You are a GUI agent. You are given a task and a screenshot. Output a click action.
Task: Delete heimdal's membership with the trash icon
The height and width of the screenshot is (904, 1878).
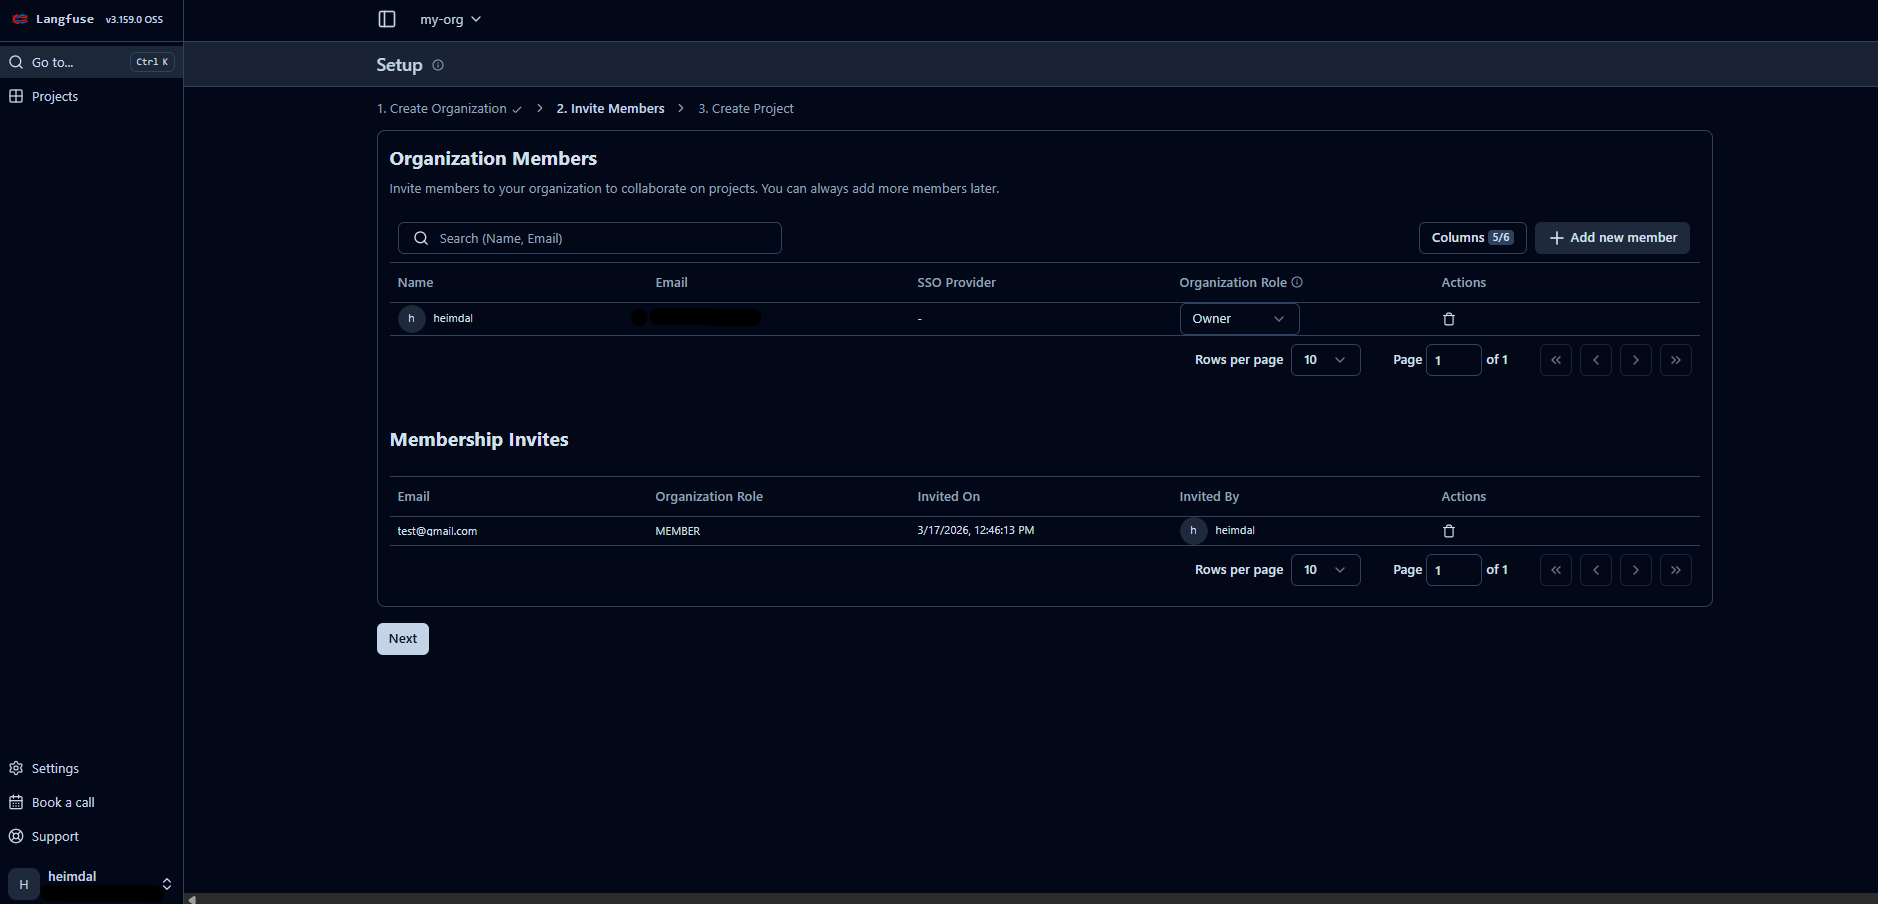1448,318
